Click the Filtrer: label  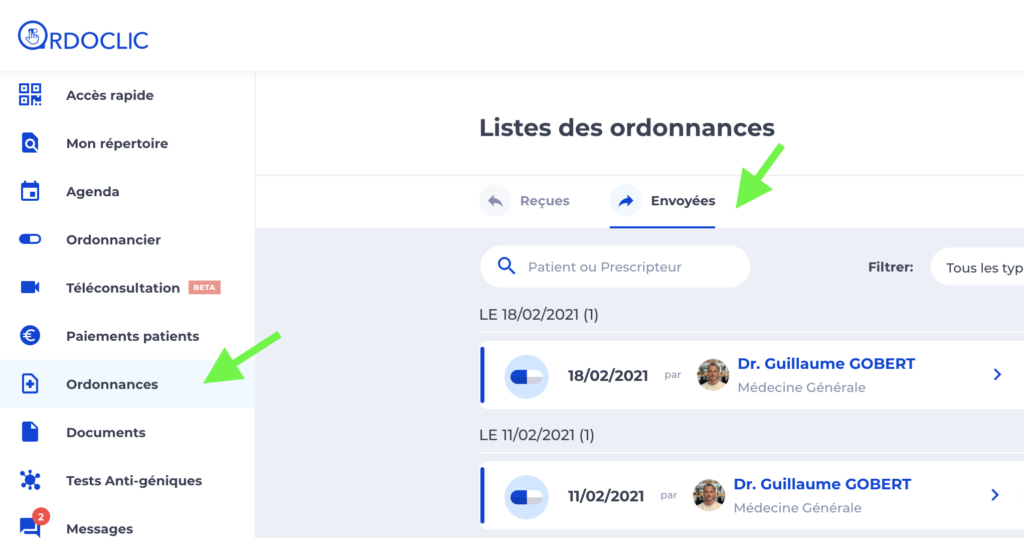coord(890,267)
